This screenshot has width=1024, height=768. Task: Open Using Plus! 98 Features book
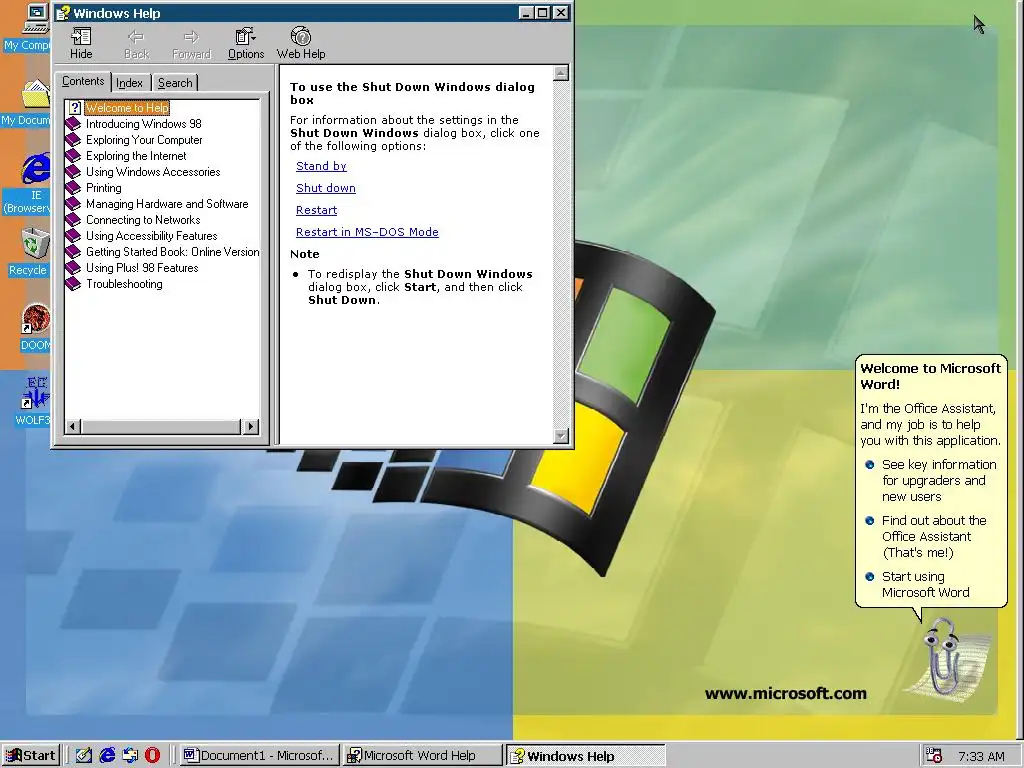(x=142, y=268)
